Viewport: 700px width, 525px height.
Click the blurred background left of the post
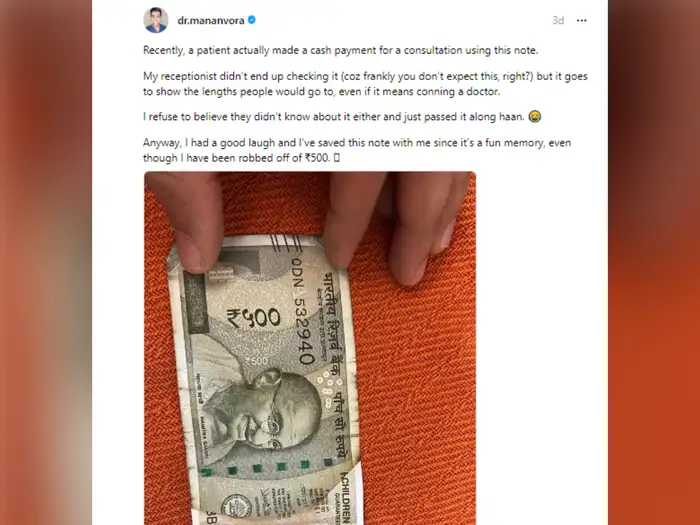46,262
